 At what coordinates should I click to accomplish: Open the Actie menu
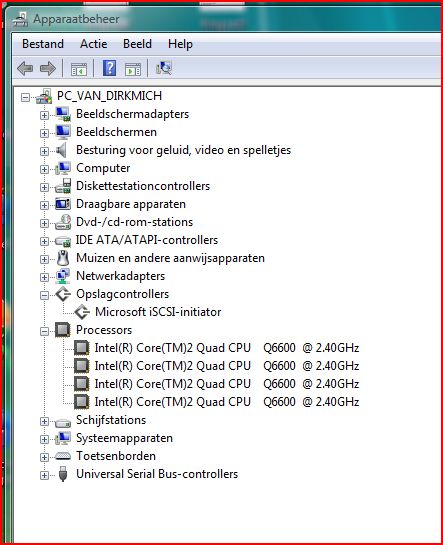[x=93, y=44]
